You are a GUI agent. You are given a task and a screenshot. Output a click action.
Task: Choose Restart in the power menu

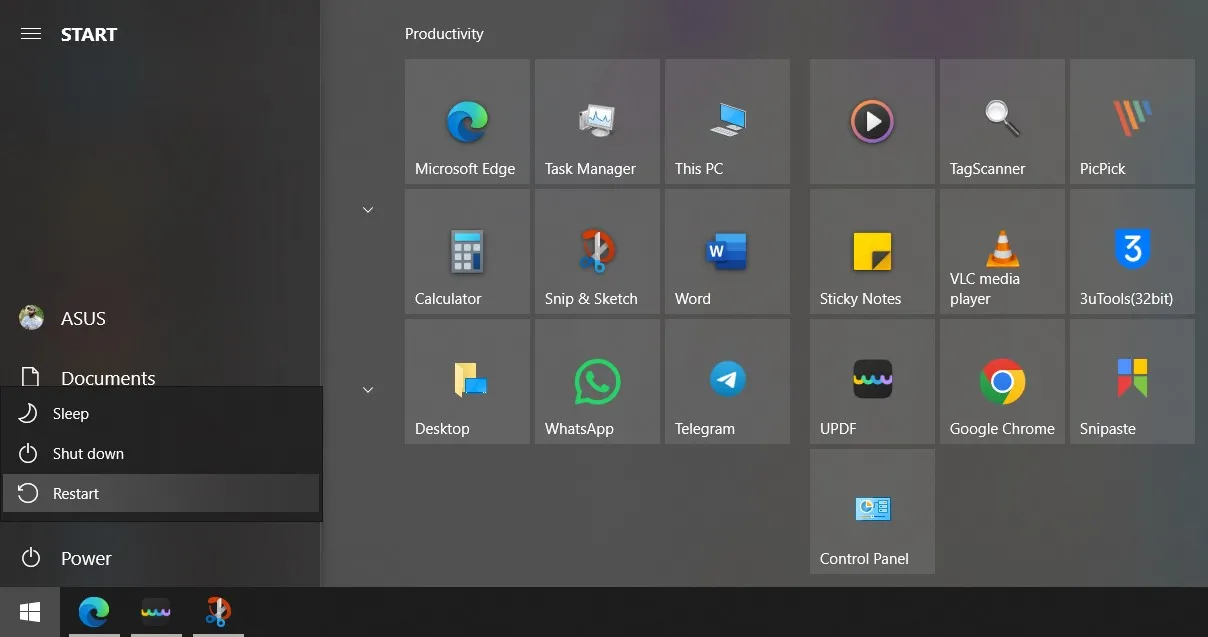[x=161, y=493]
